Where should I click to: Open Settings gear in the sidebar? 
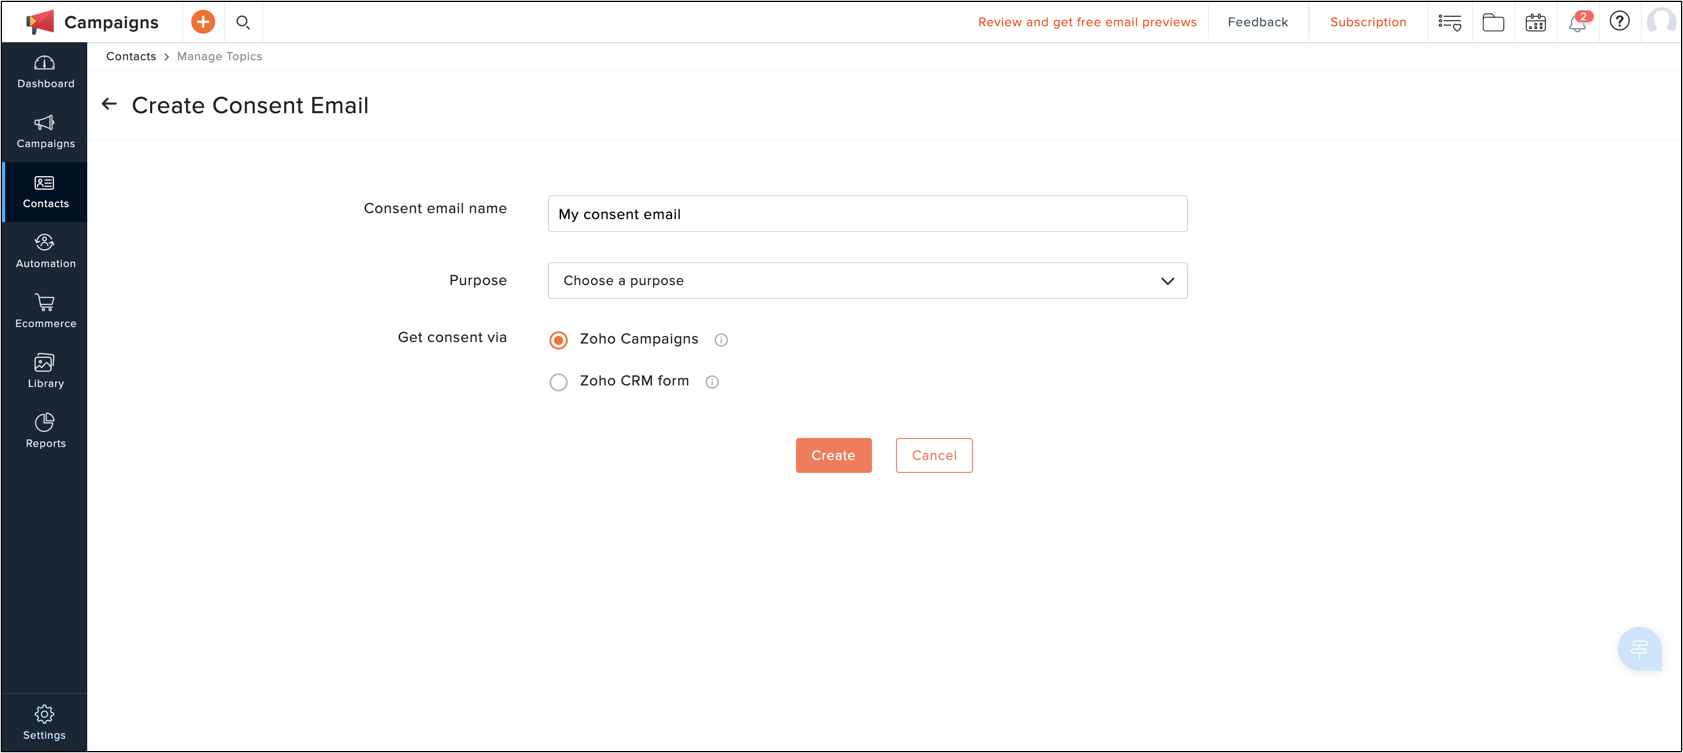coord(45,722)
